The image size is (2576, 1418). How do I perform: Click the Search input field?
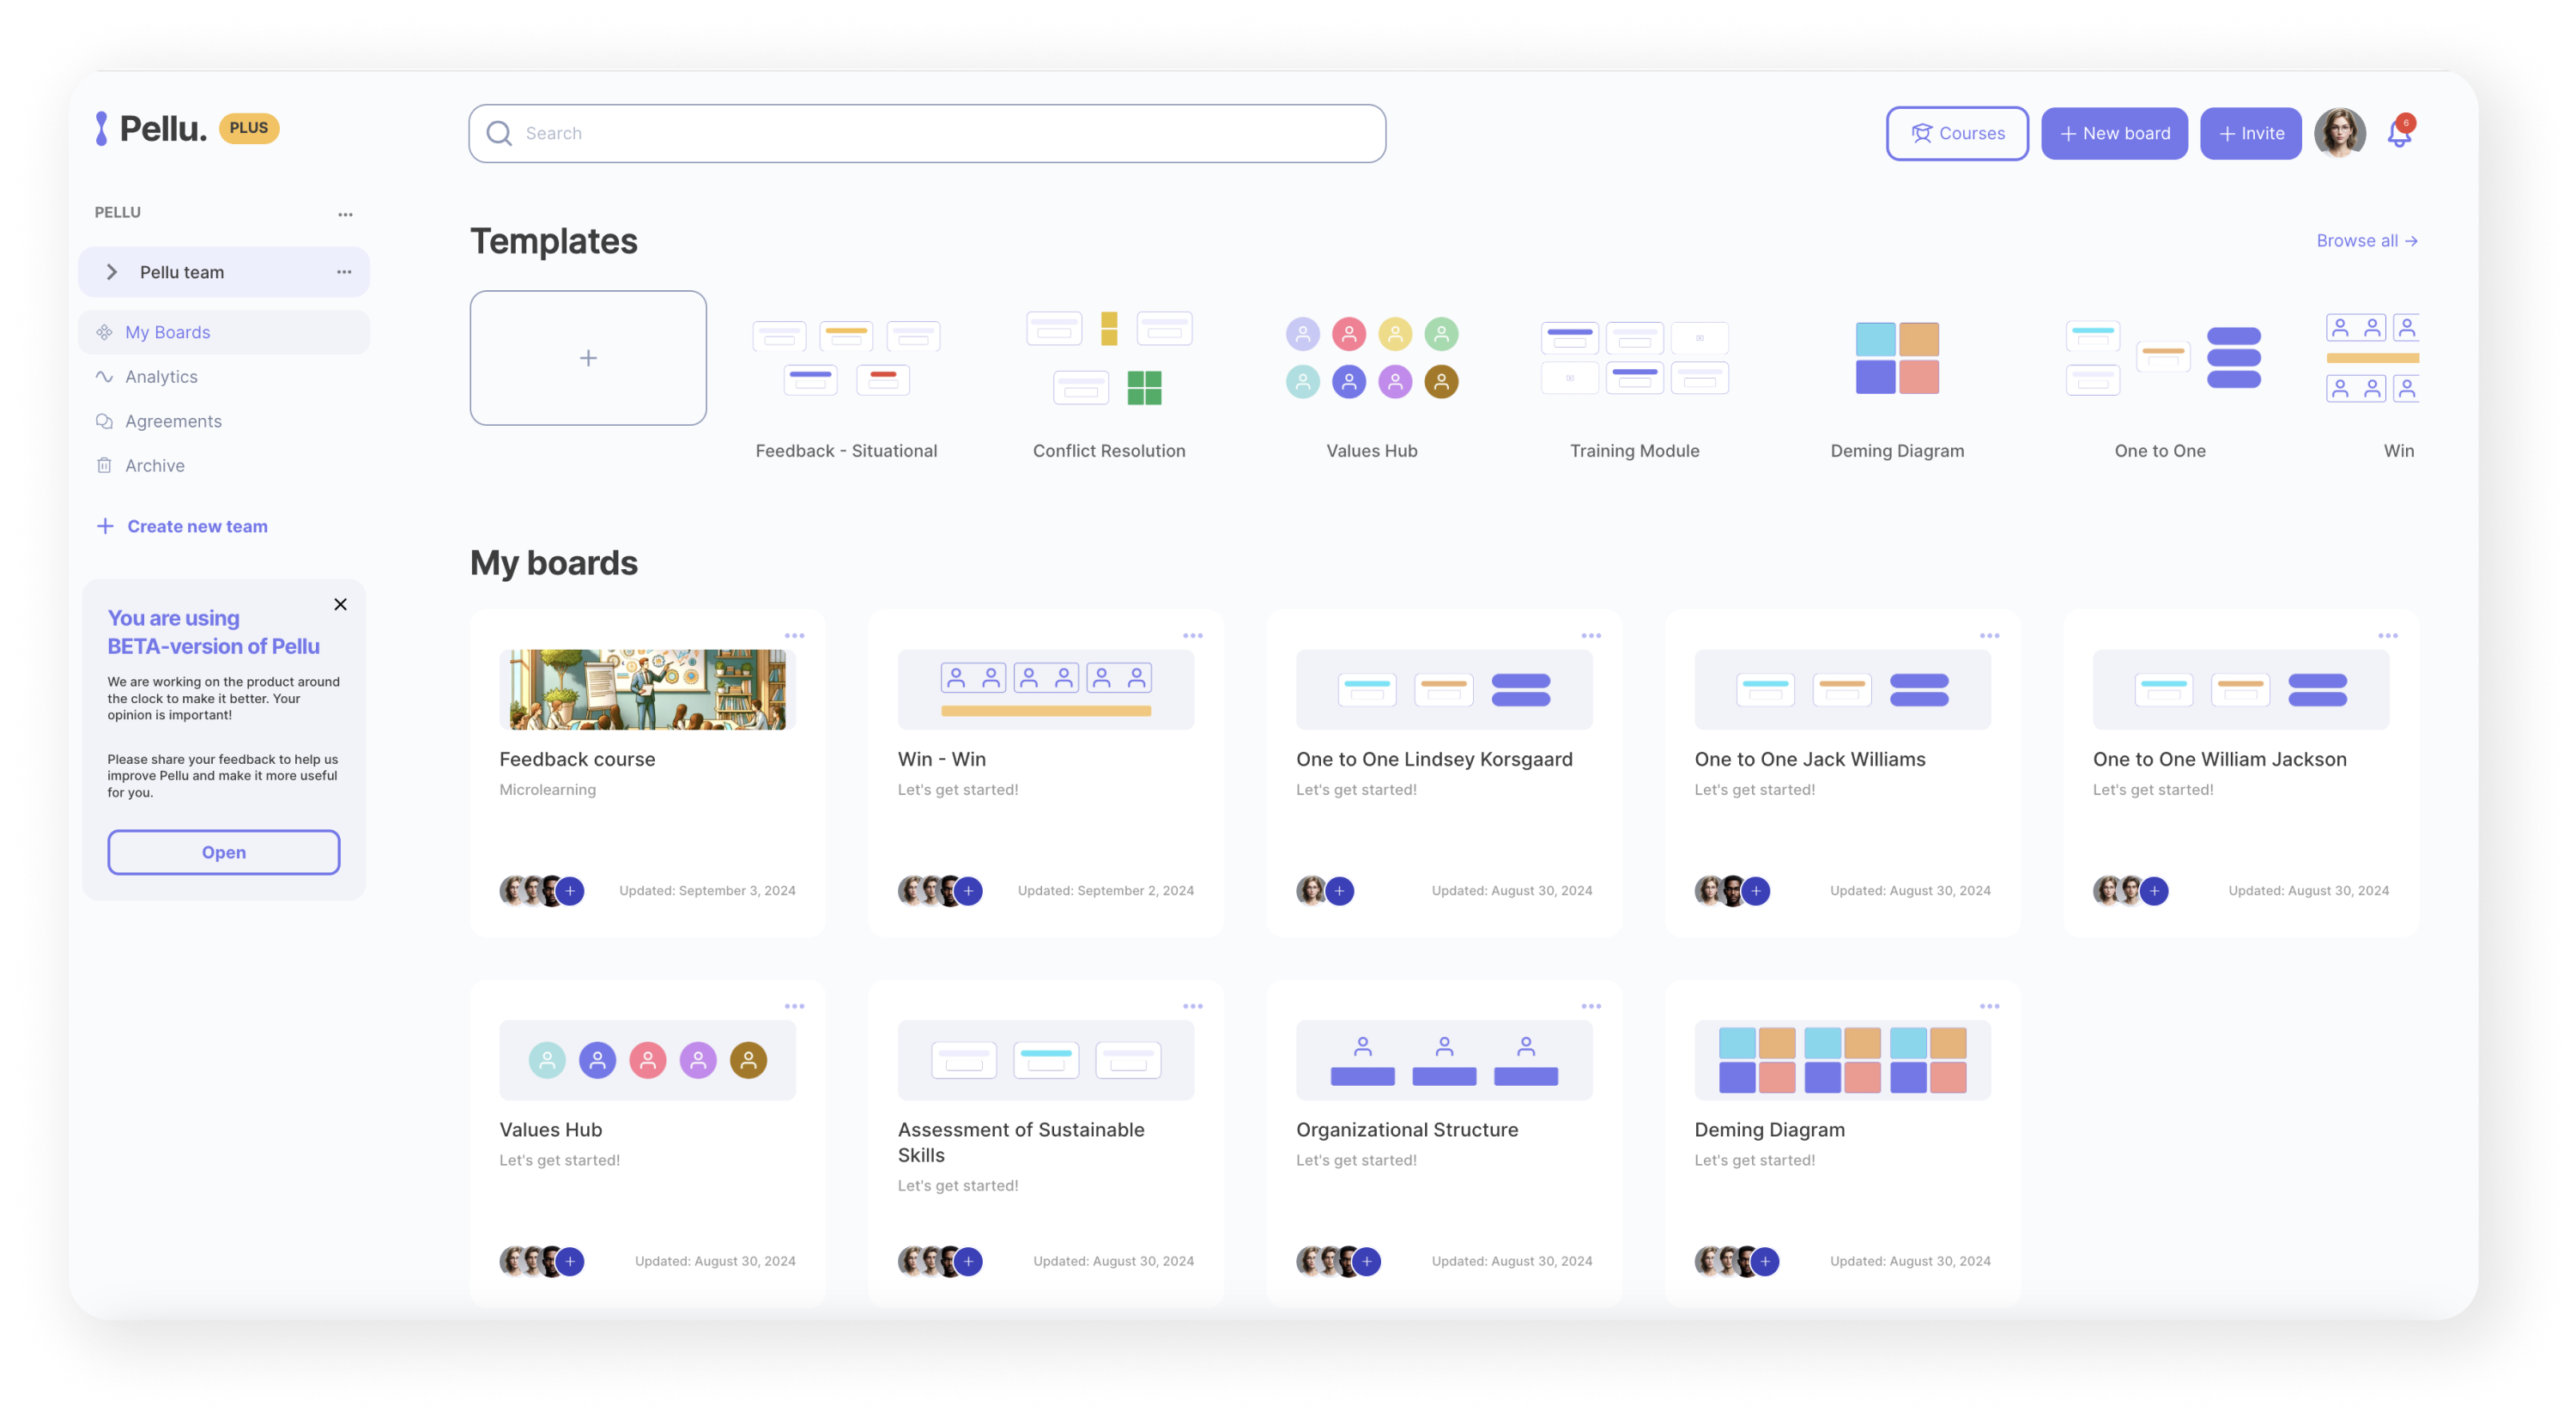927,133
